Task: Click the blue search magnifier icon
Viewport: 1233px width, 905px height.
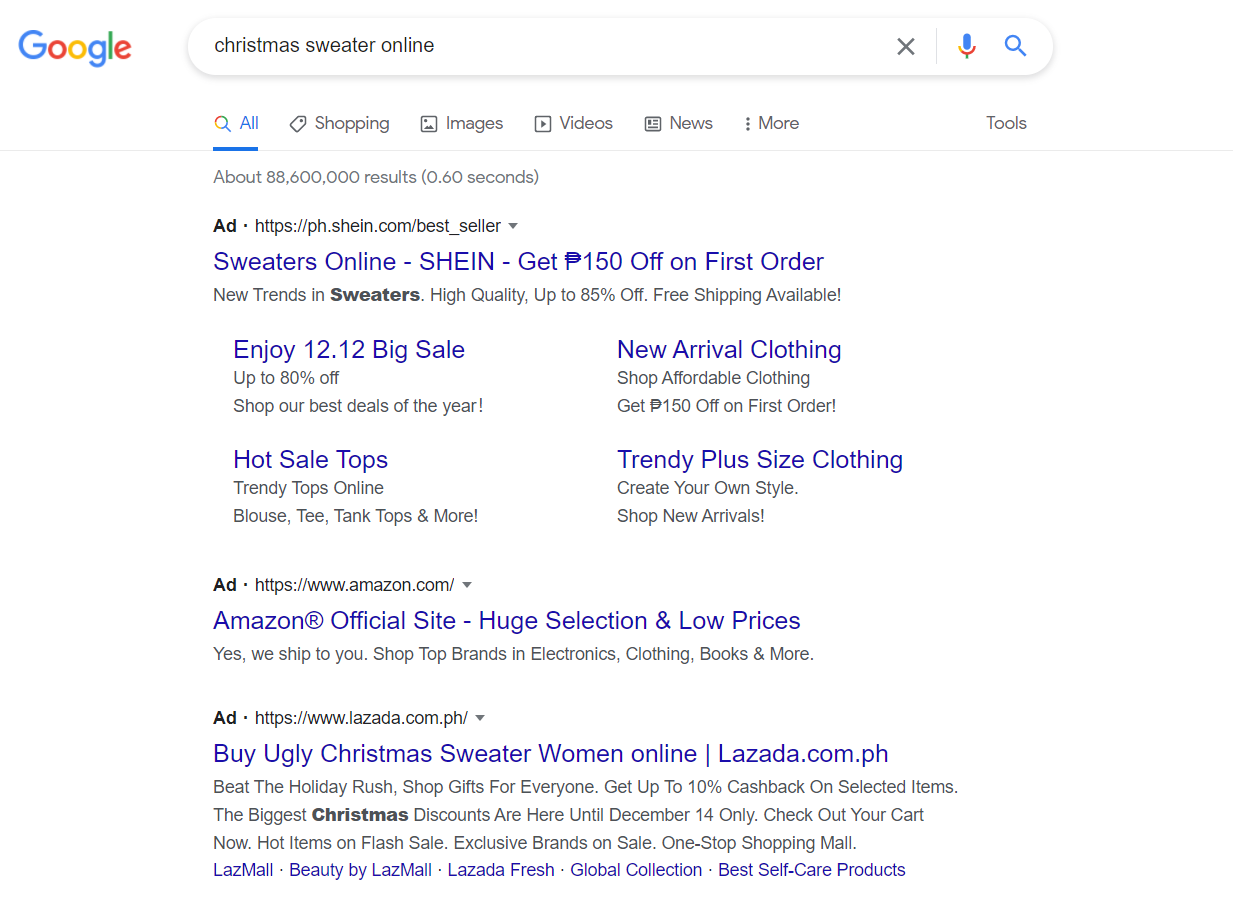Action: [1015, 46]
